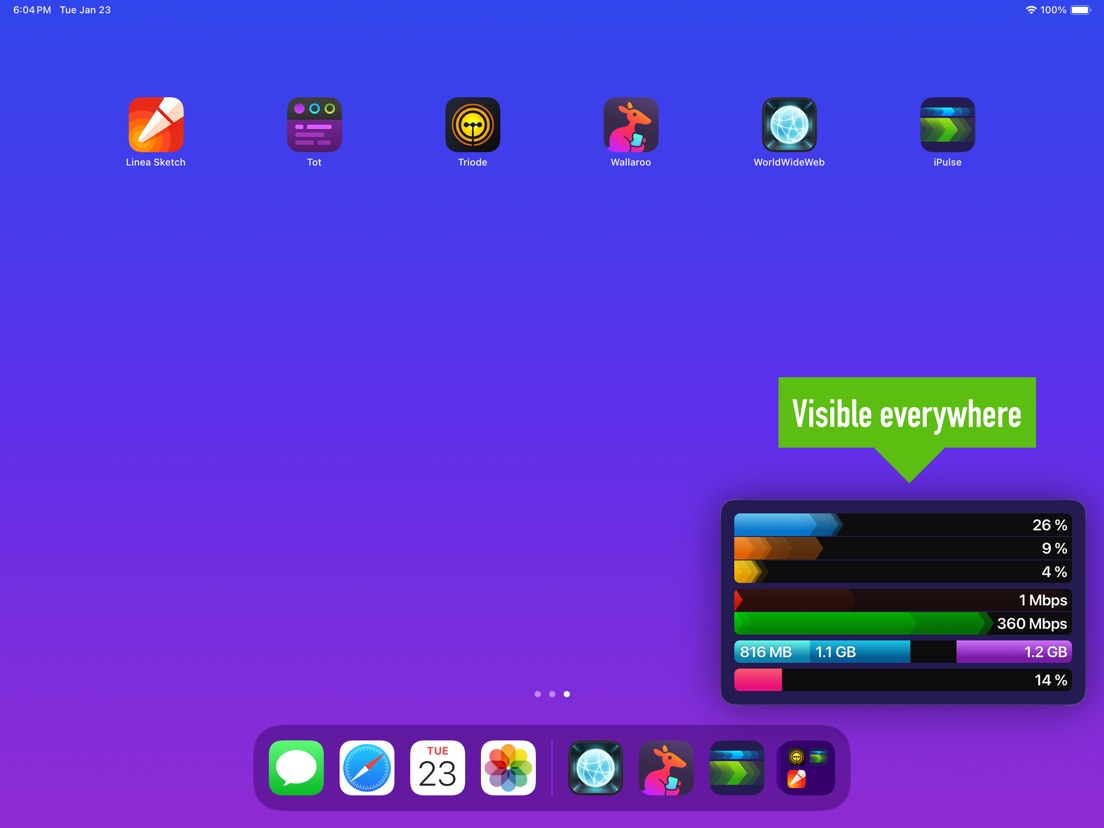Tap the pink 14 % bar

(x=758, y=680)
